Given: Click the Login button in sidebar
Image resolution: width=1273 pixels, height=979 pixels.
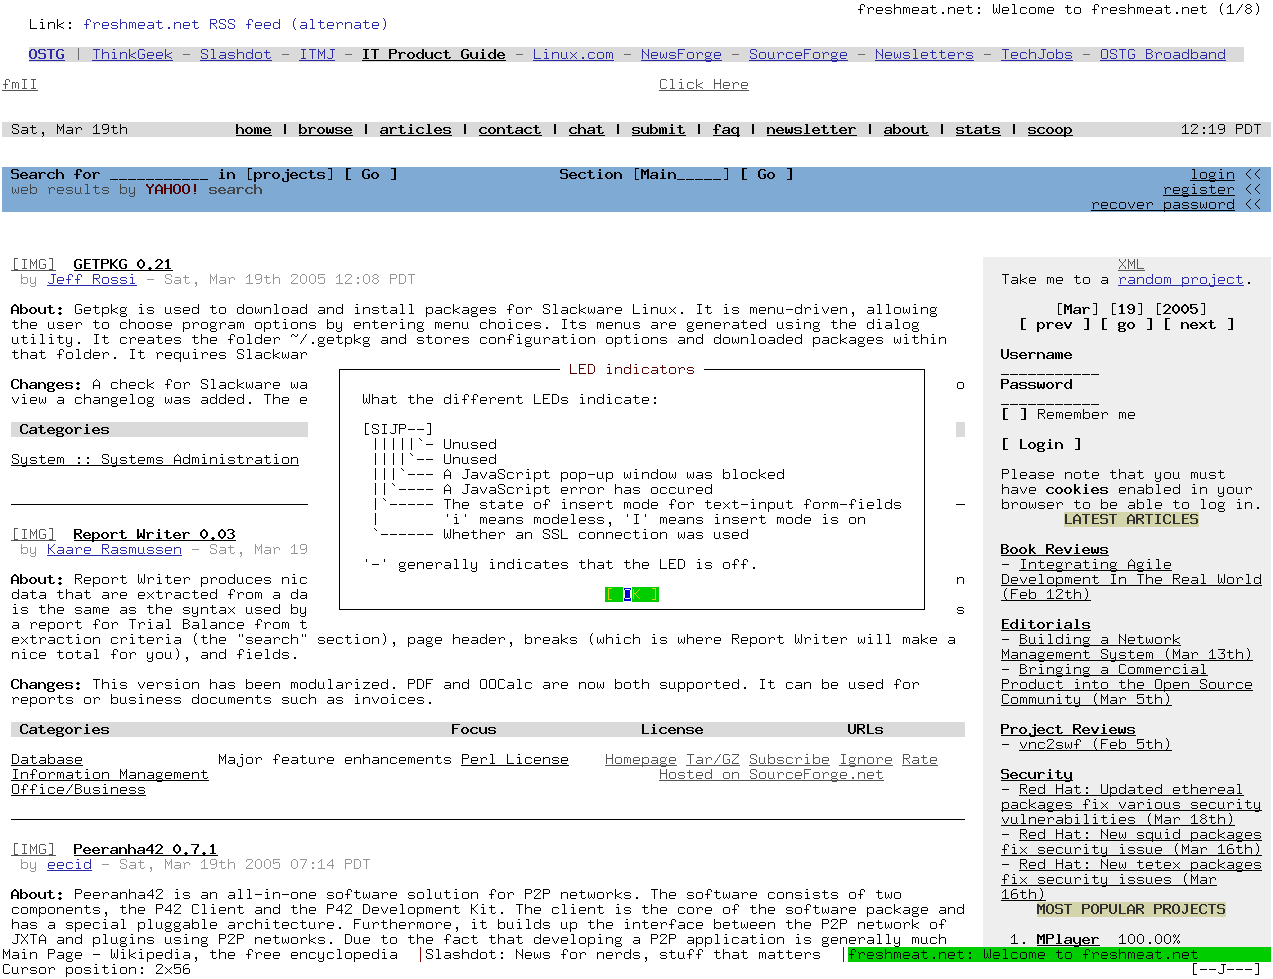Looking at the screenshot, I should 1041,444.
